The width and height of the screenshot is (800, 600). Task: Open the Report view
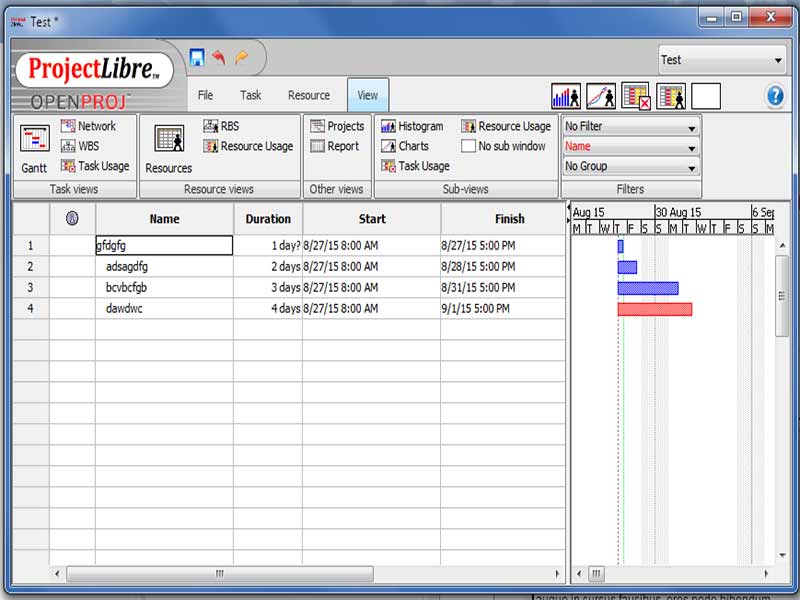338,146
